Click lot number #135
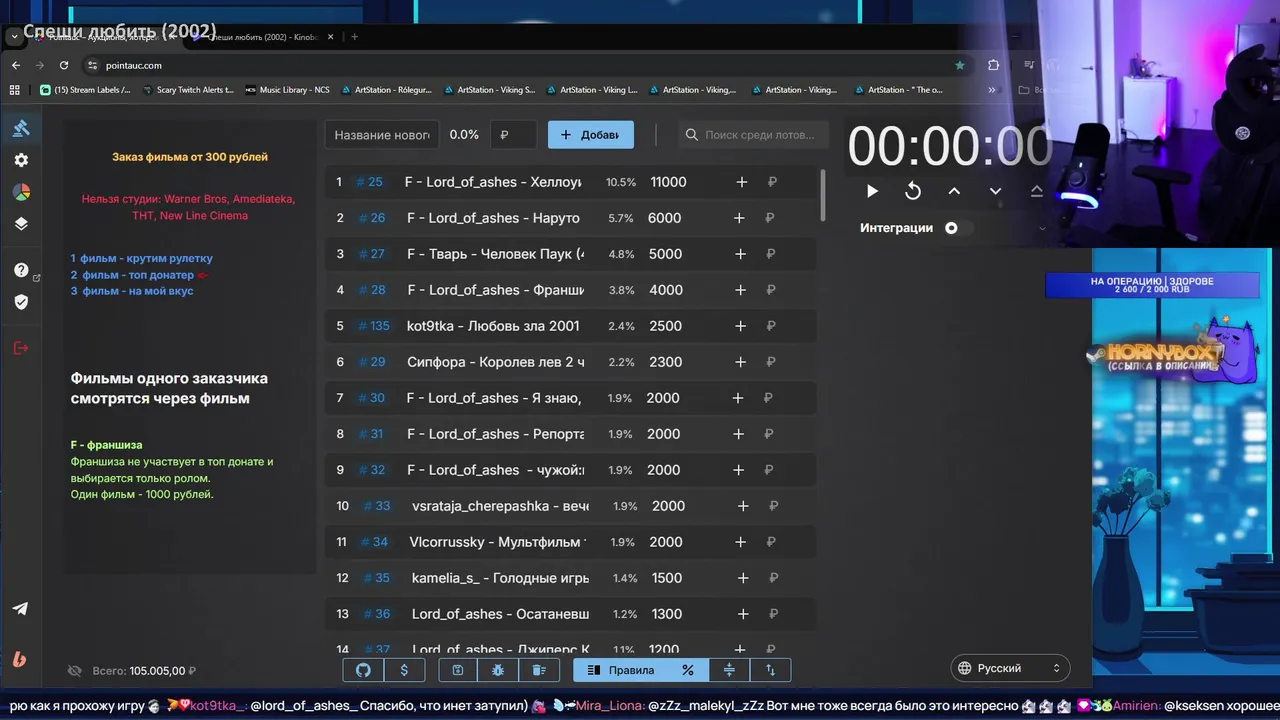This screenshot has width=1280, height=720. (x=373, y=326)
